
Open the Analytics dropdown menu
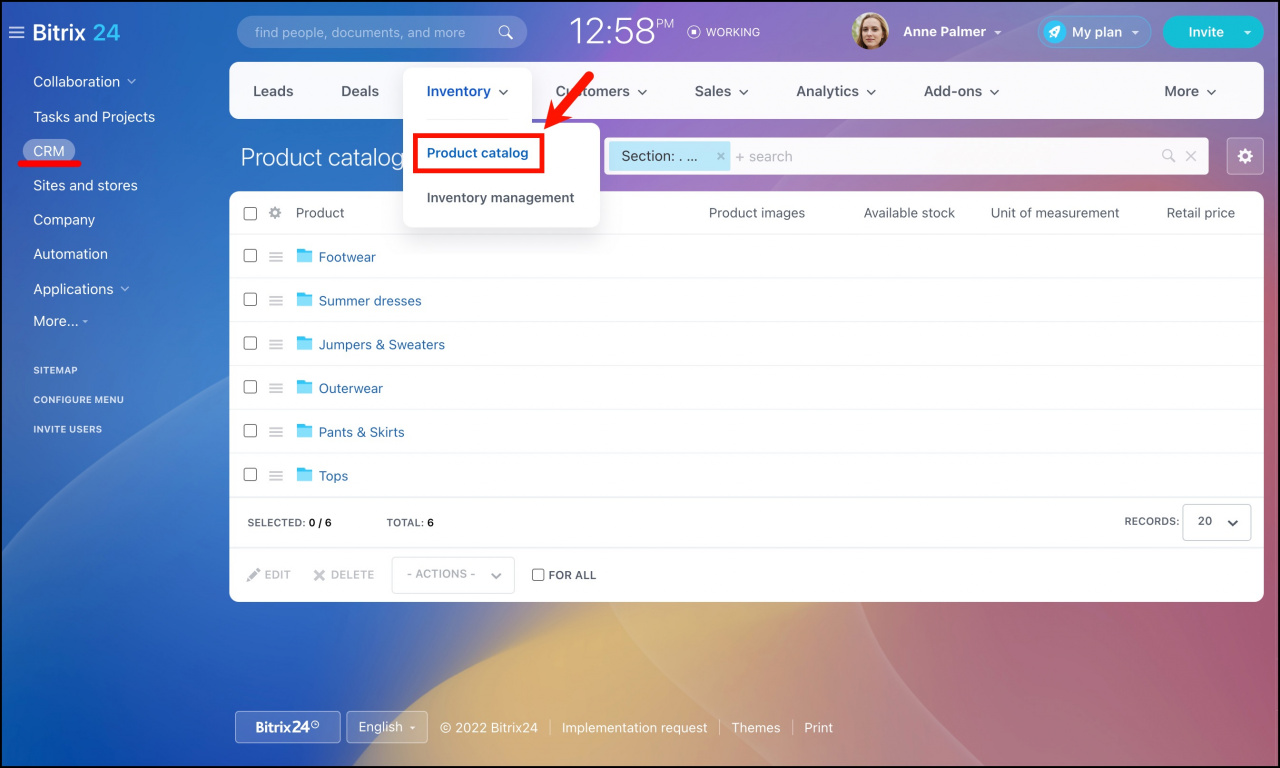[836, 91]
